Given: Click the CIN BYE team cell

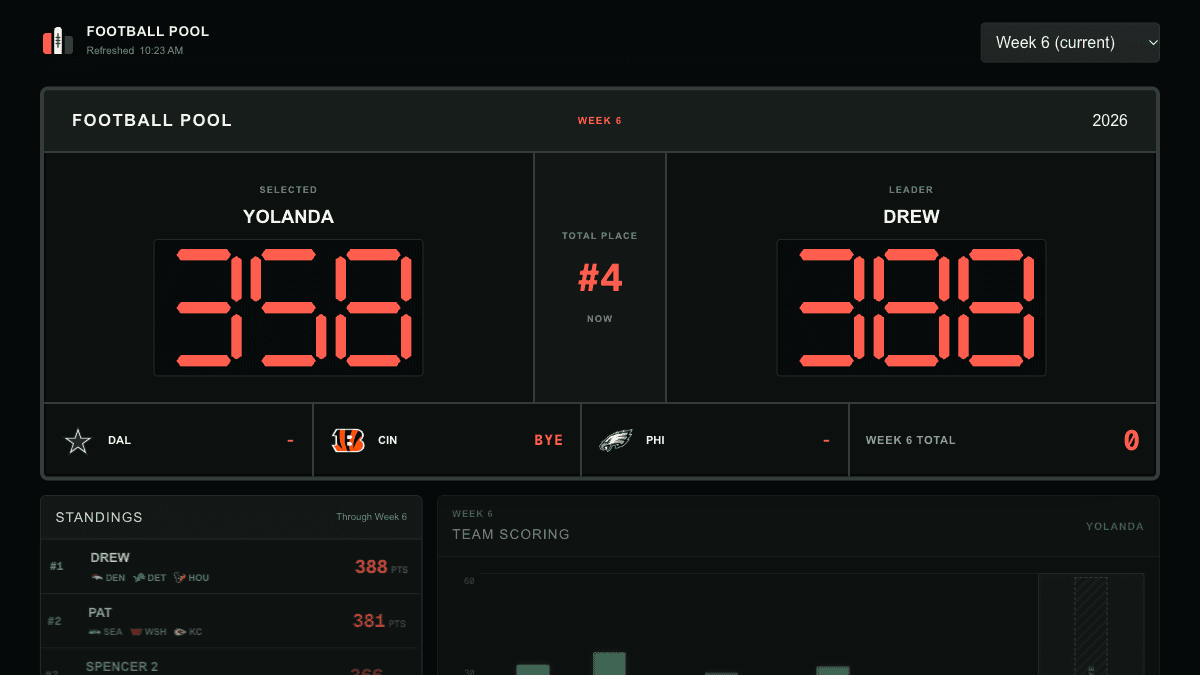Looking at the screenshot, I should [x=447, y=440].
